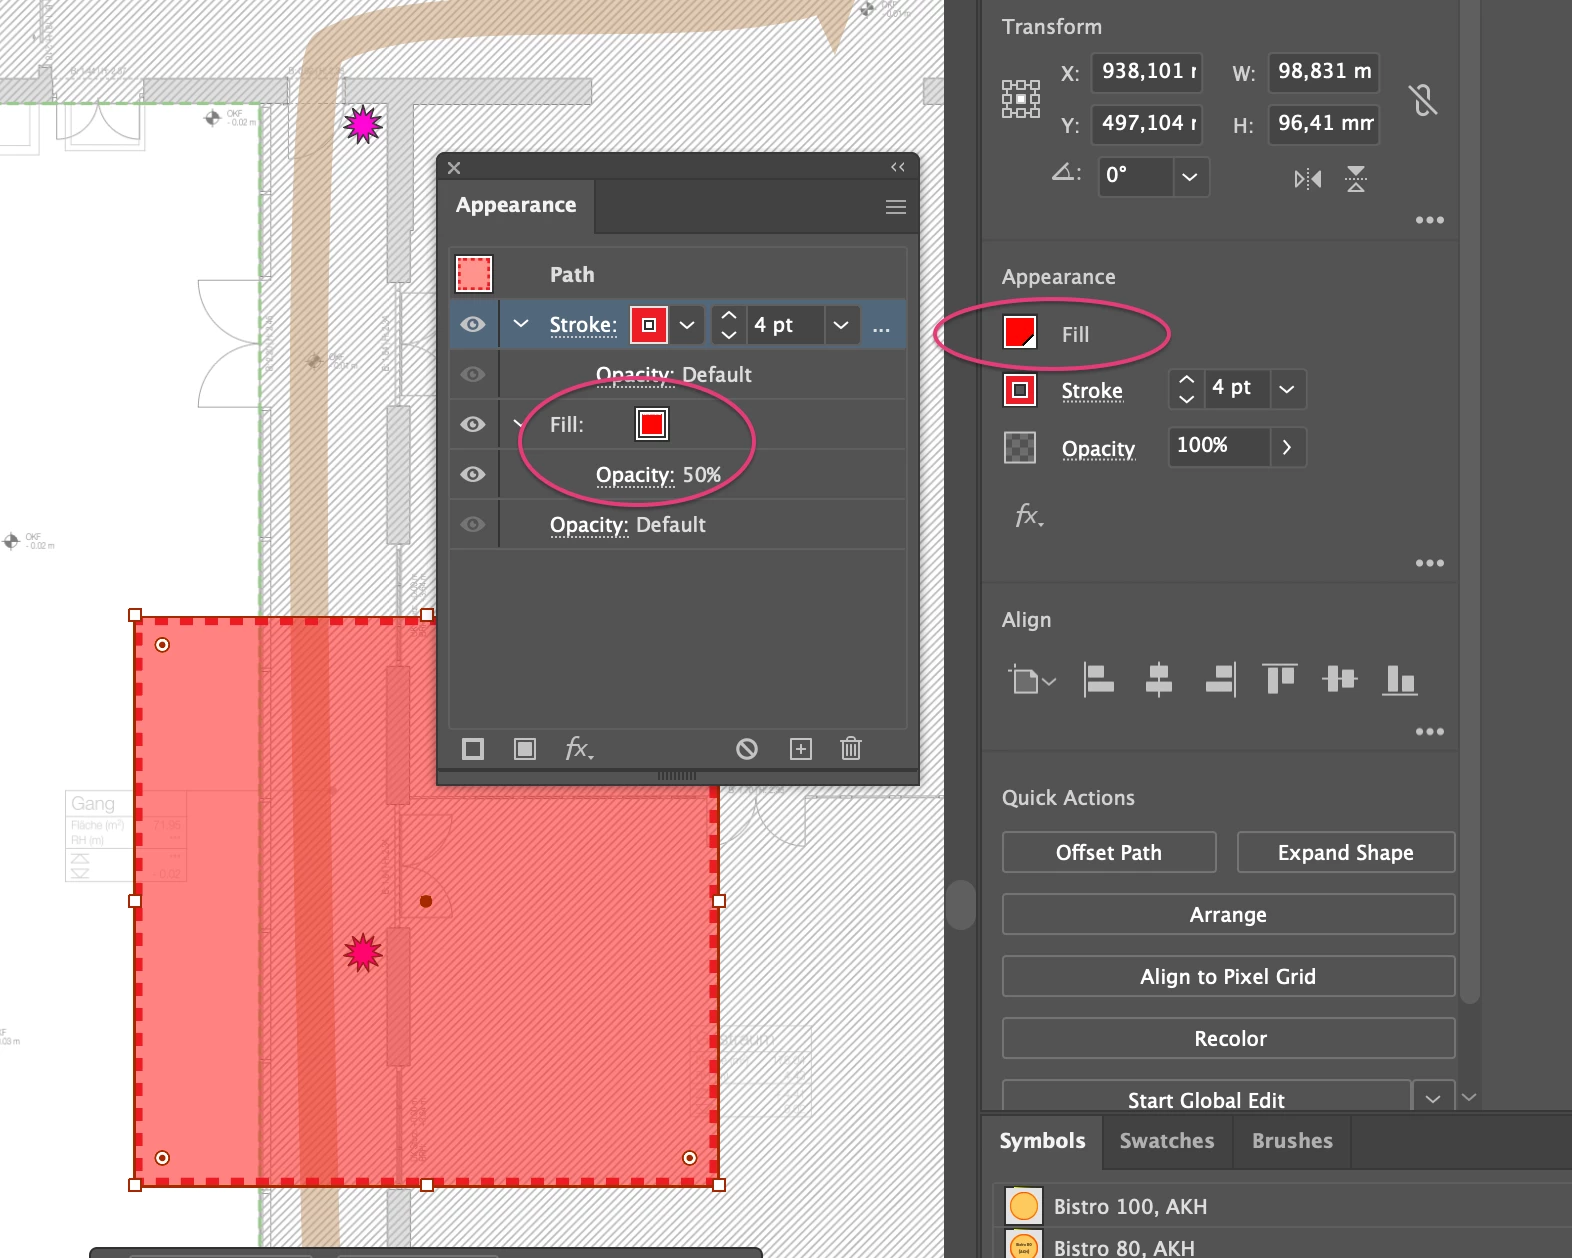1572x1258 pixels.
Task: Align selection horizontal center
Action: point(1159,680)
